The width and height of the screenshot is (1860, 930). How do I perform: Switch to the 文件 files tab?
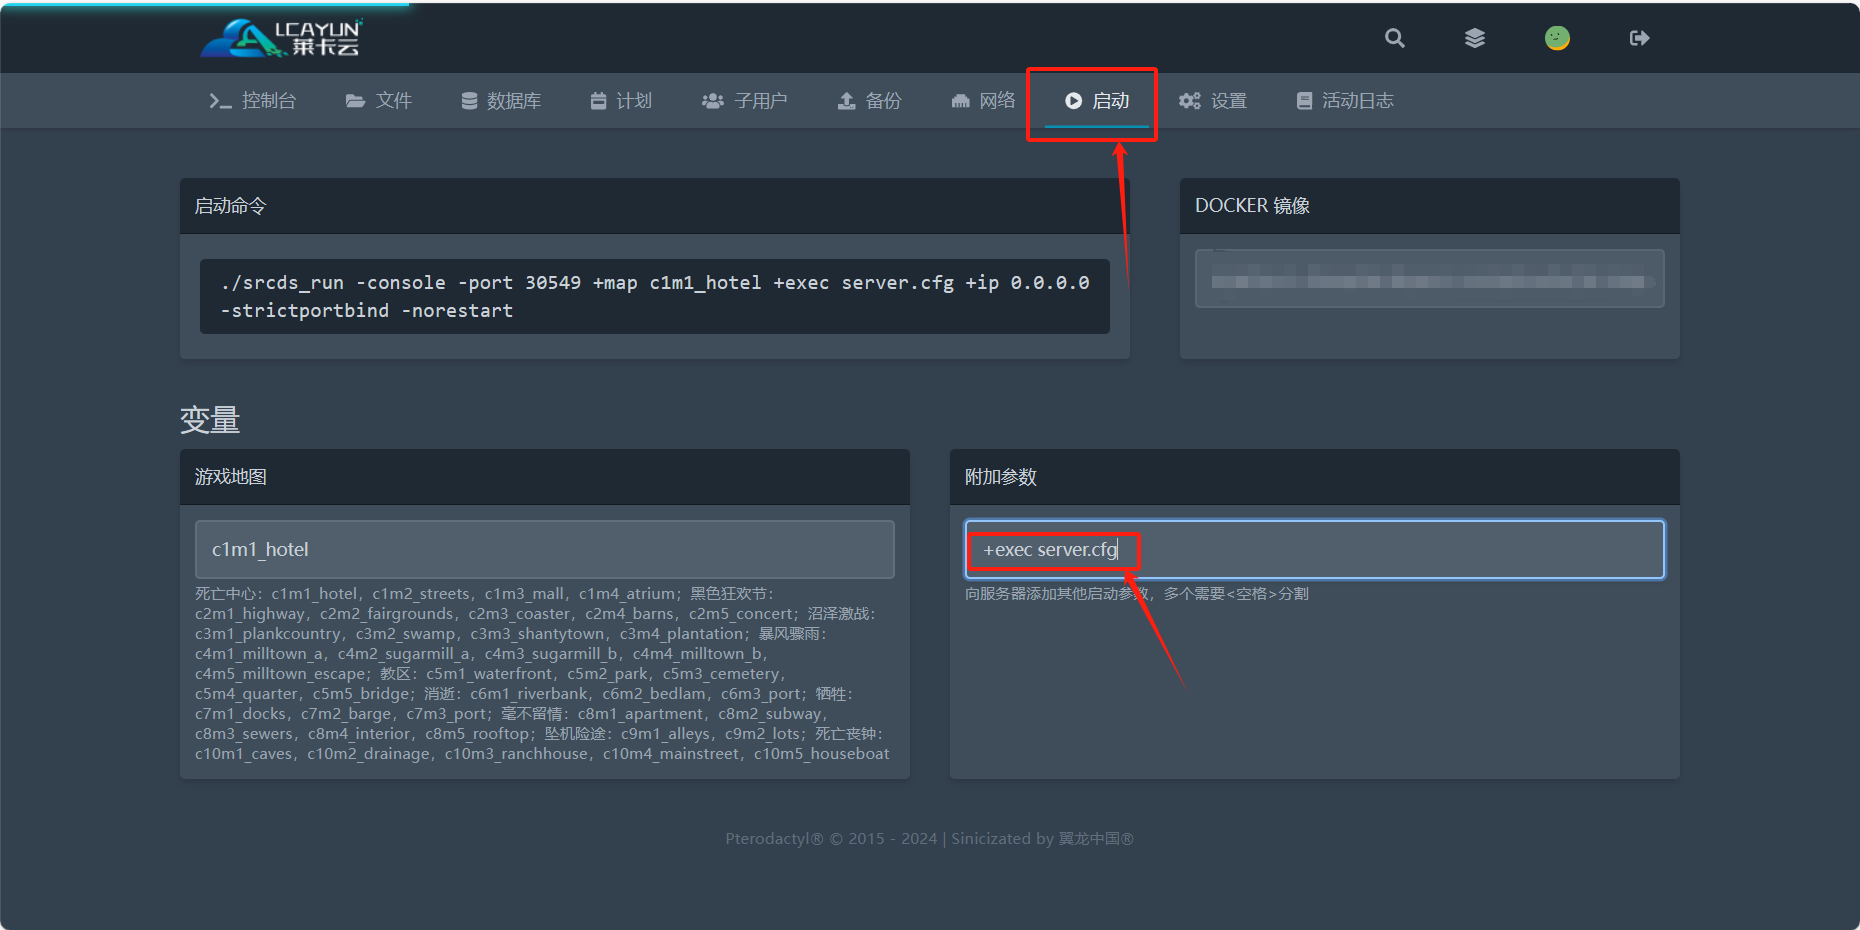pos(379,101)
